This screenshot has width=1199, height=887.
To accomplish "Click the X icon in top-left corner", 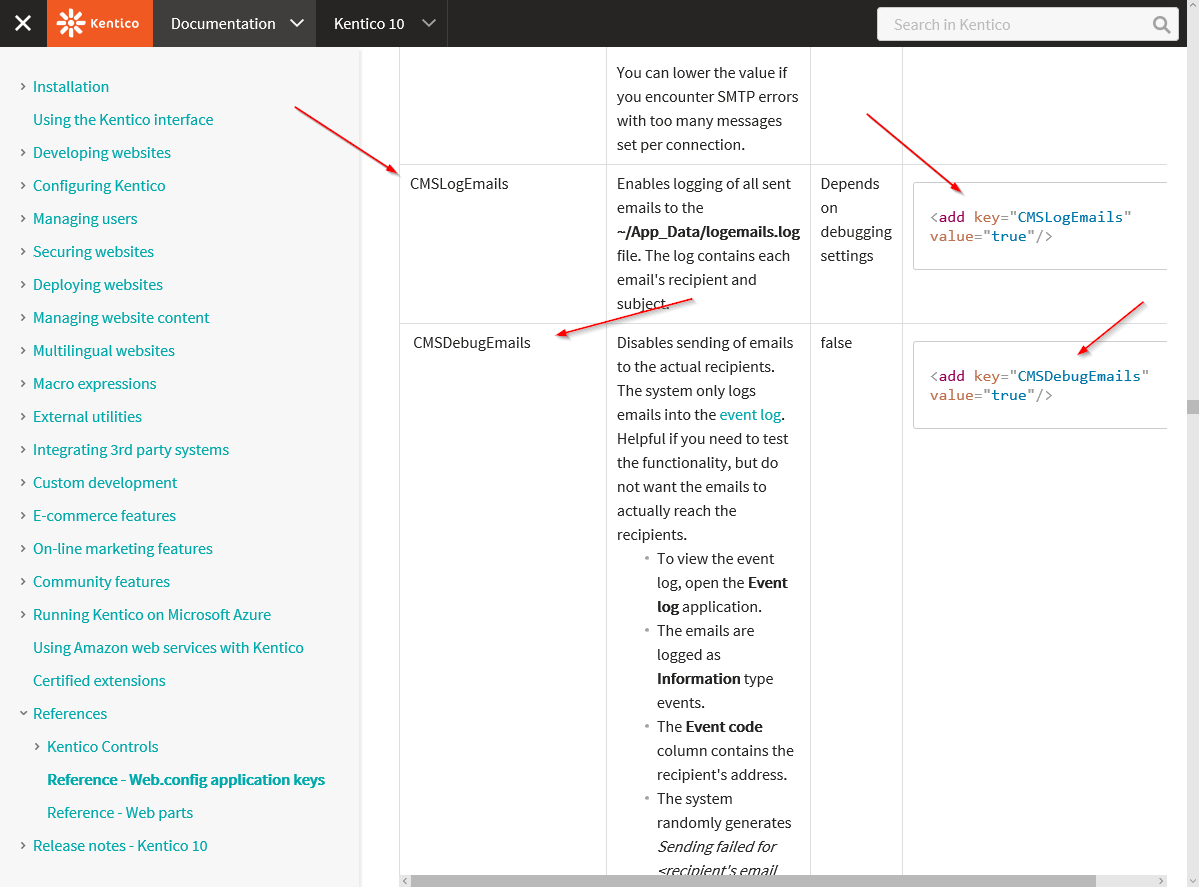I will coord(22,22).
